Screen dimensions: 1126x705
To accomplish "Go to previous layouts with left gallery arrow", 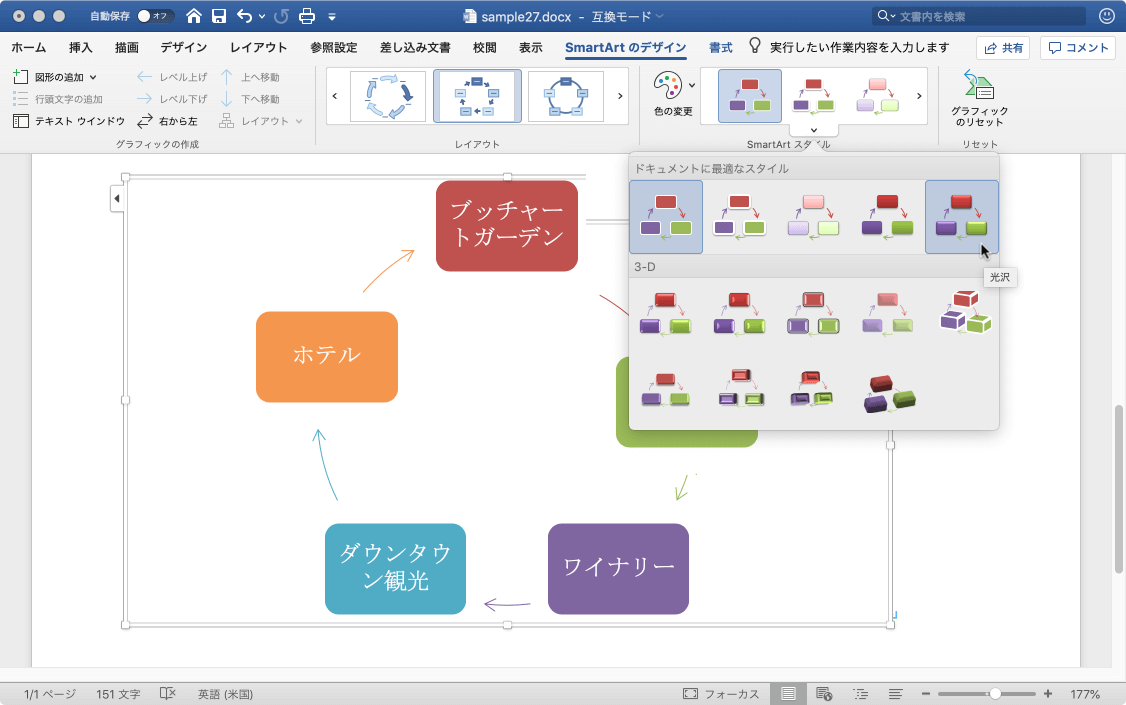I will [x=335, y=95].
